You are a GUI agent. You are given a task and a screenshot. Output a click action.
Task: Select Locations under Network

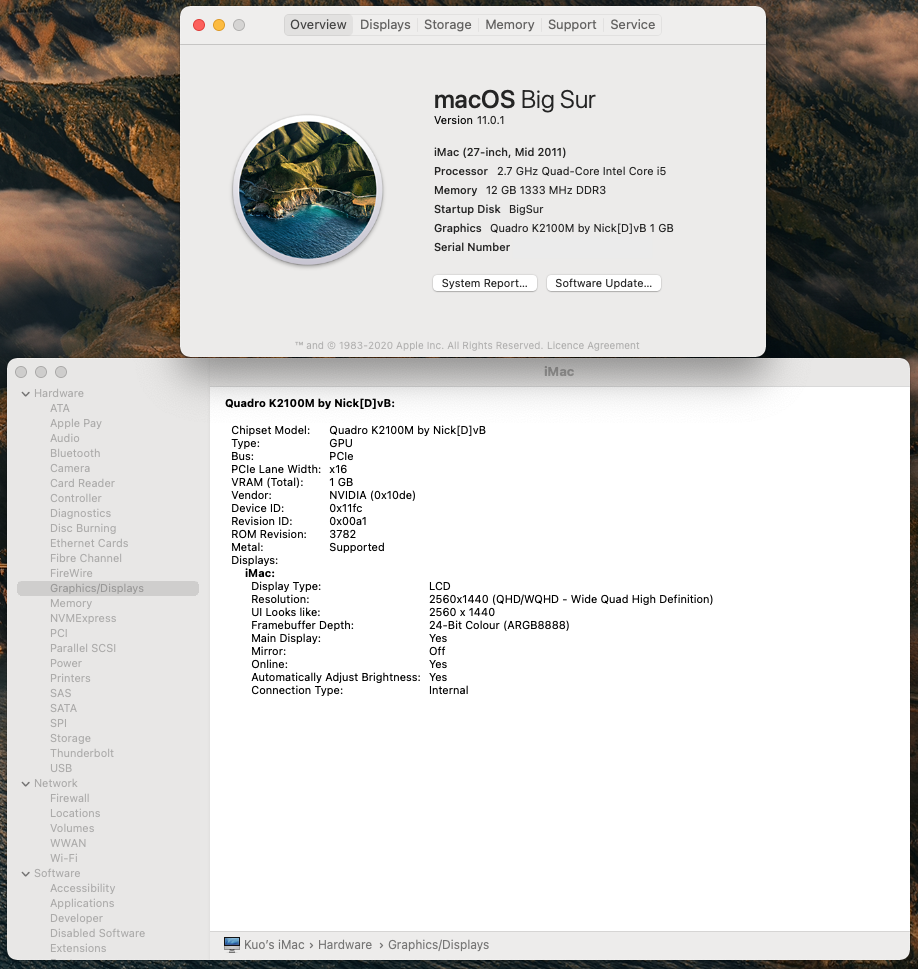coord(75,813)
